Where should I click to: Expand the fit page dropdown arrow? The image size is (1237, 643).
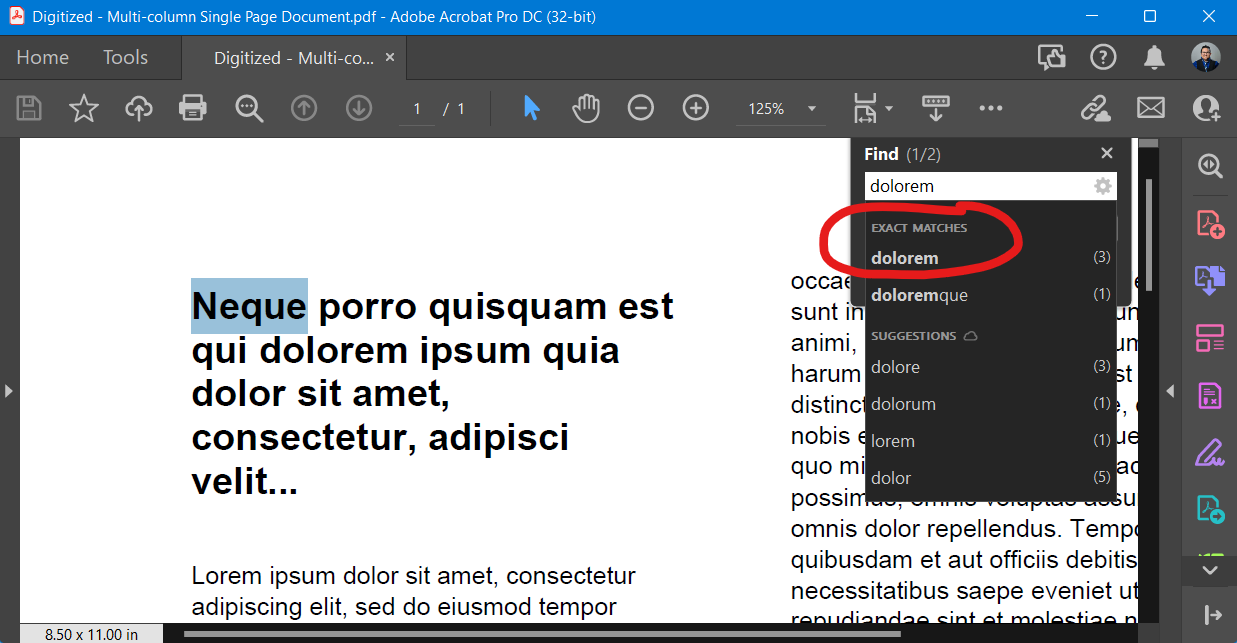pos(888,108)
